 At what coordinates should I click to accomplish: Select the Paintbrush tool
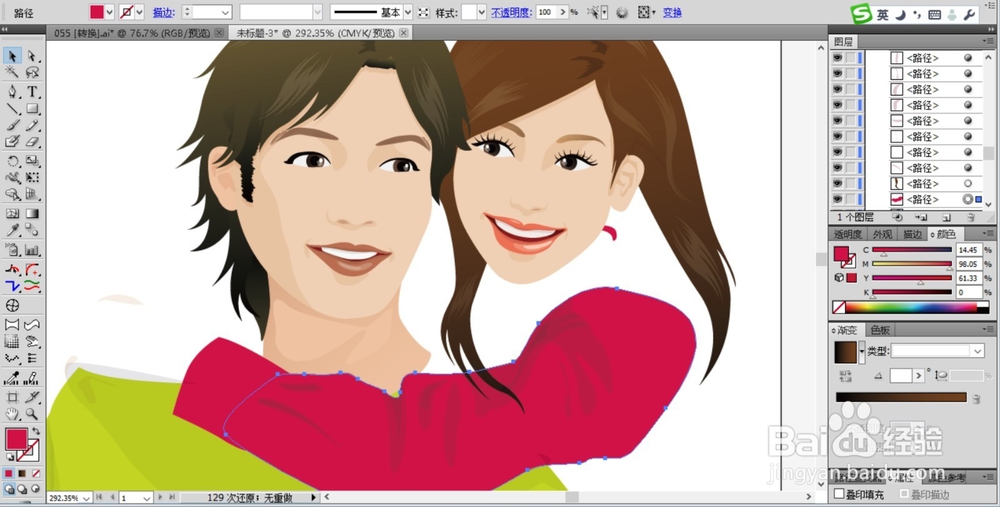(x=12, y=125)
